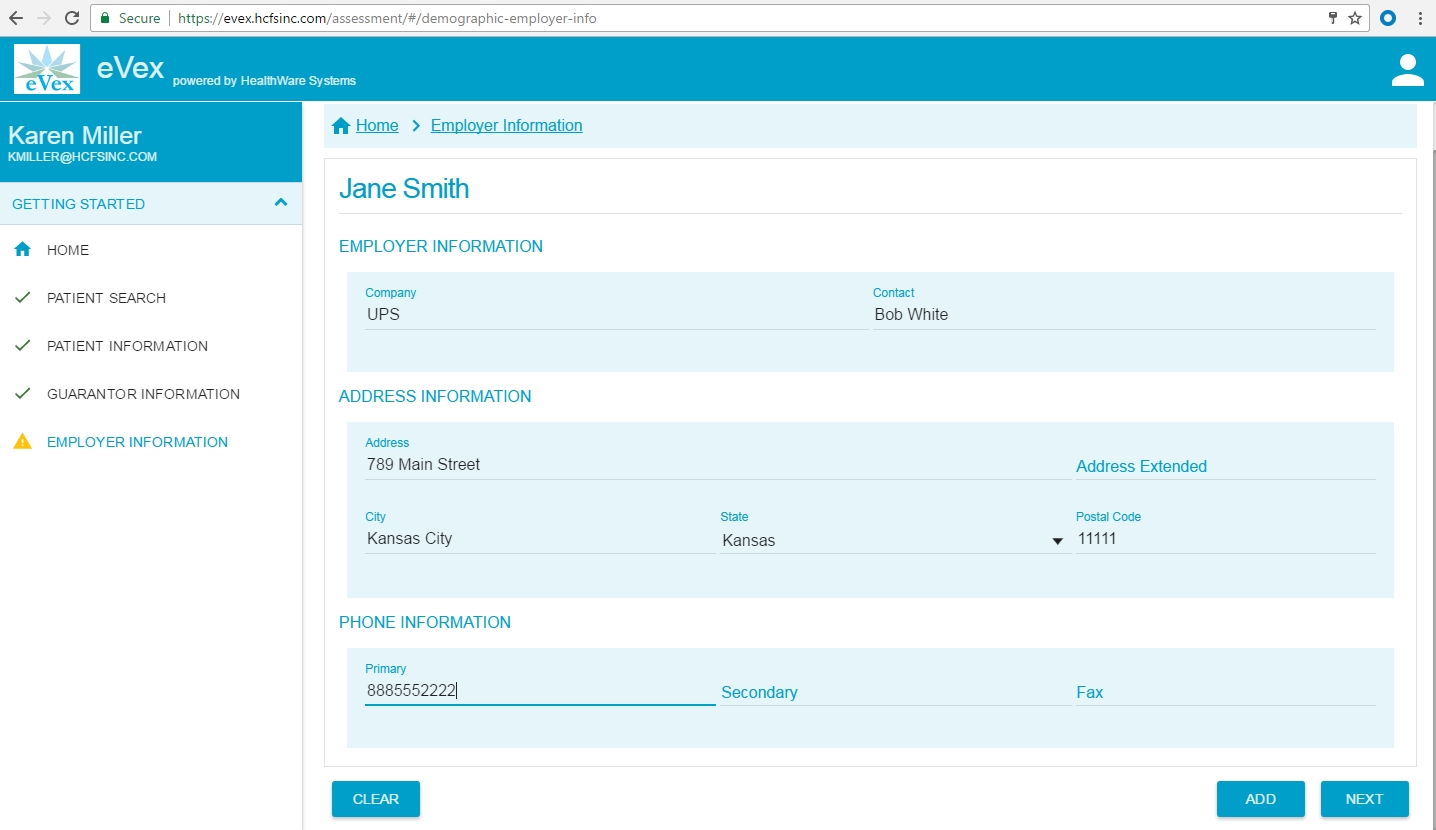The height and width of the screenshot is (830, 1436).
Task: Reload the page using browser refresh
Action: coord(72,18)
